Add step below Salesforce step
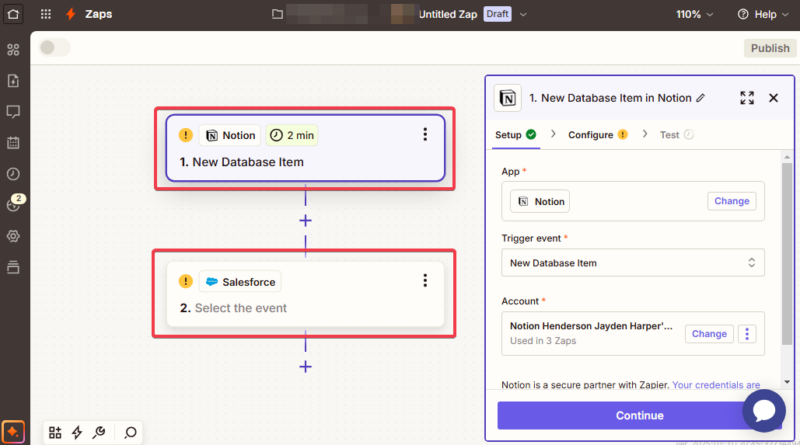Screen dimensions: 800x445 [306, 366]
